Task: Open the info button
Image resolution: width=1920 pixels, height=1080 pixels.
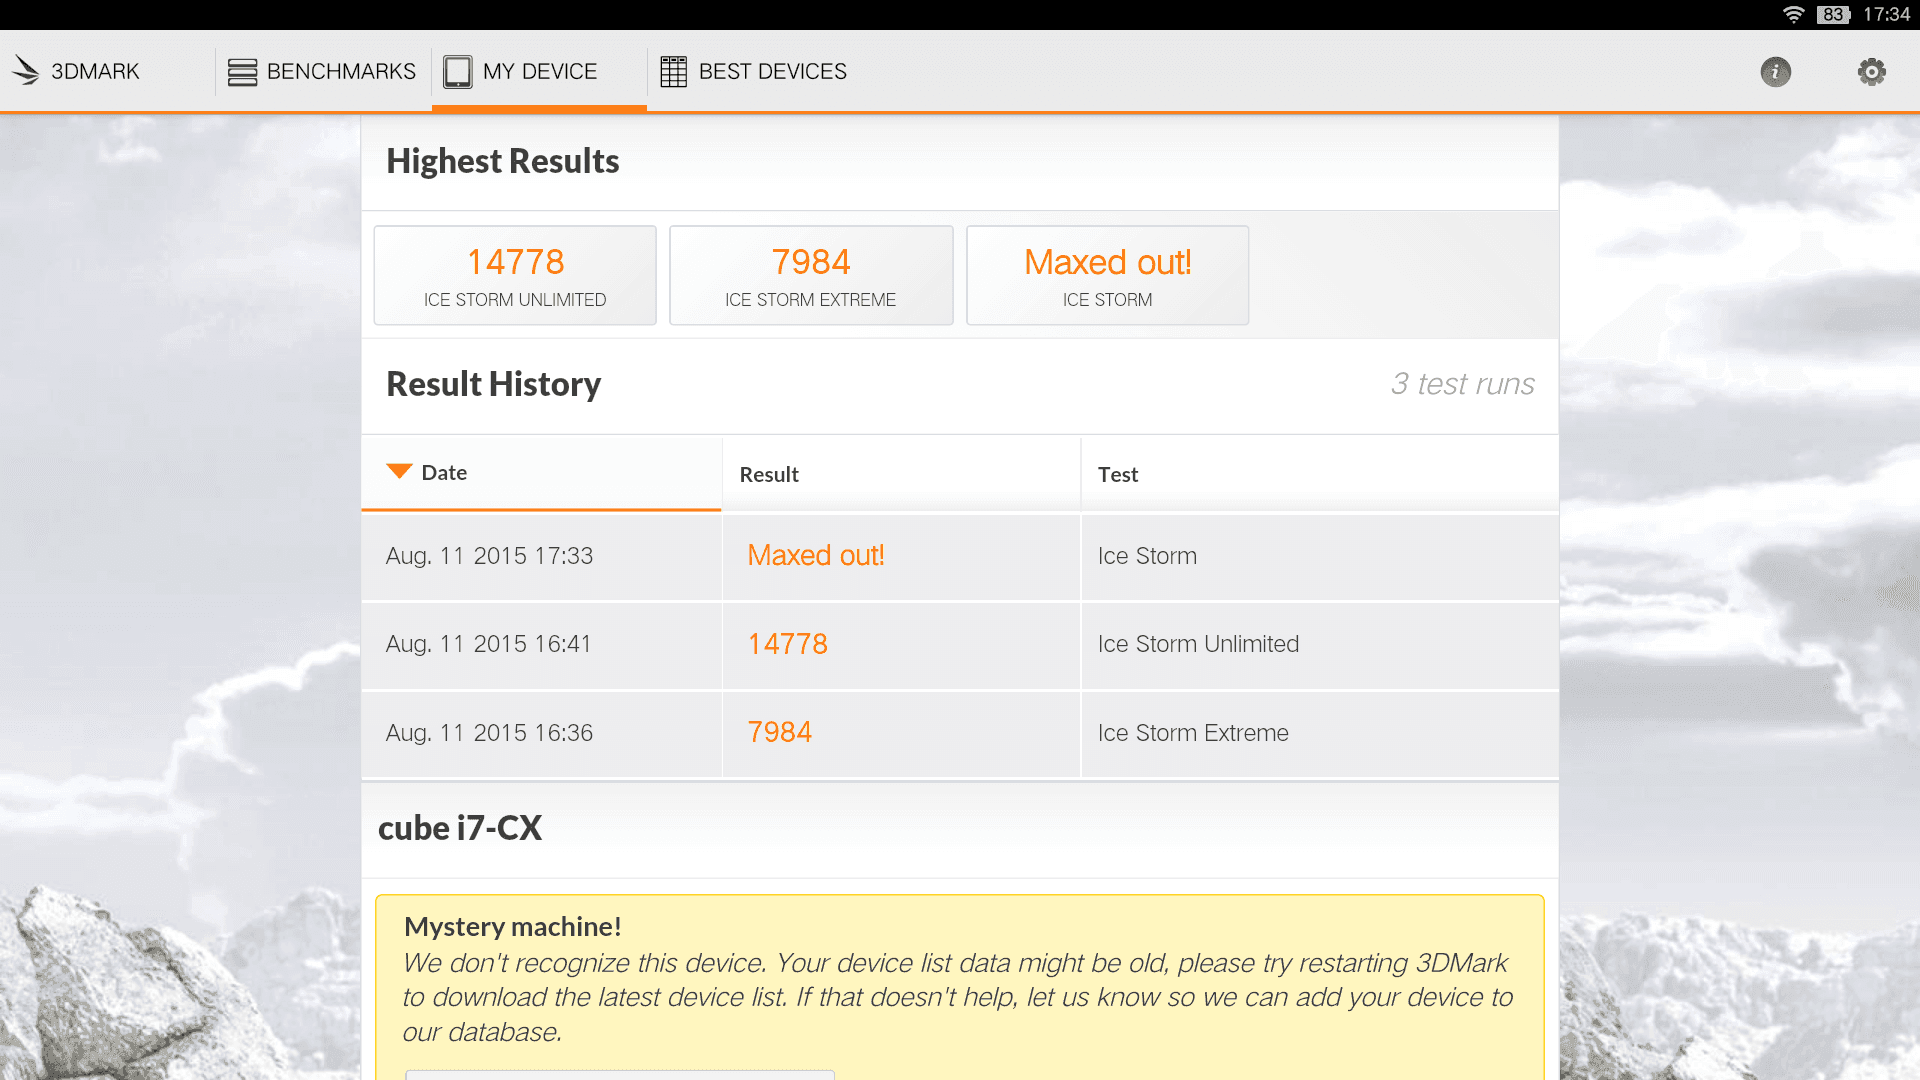Action: tap(1776, 72)
